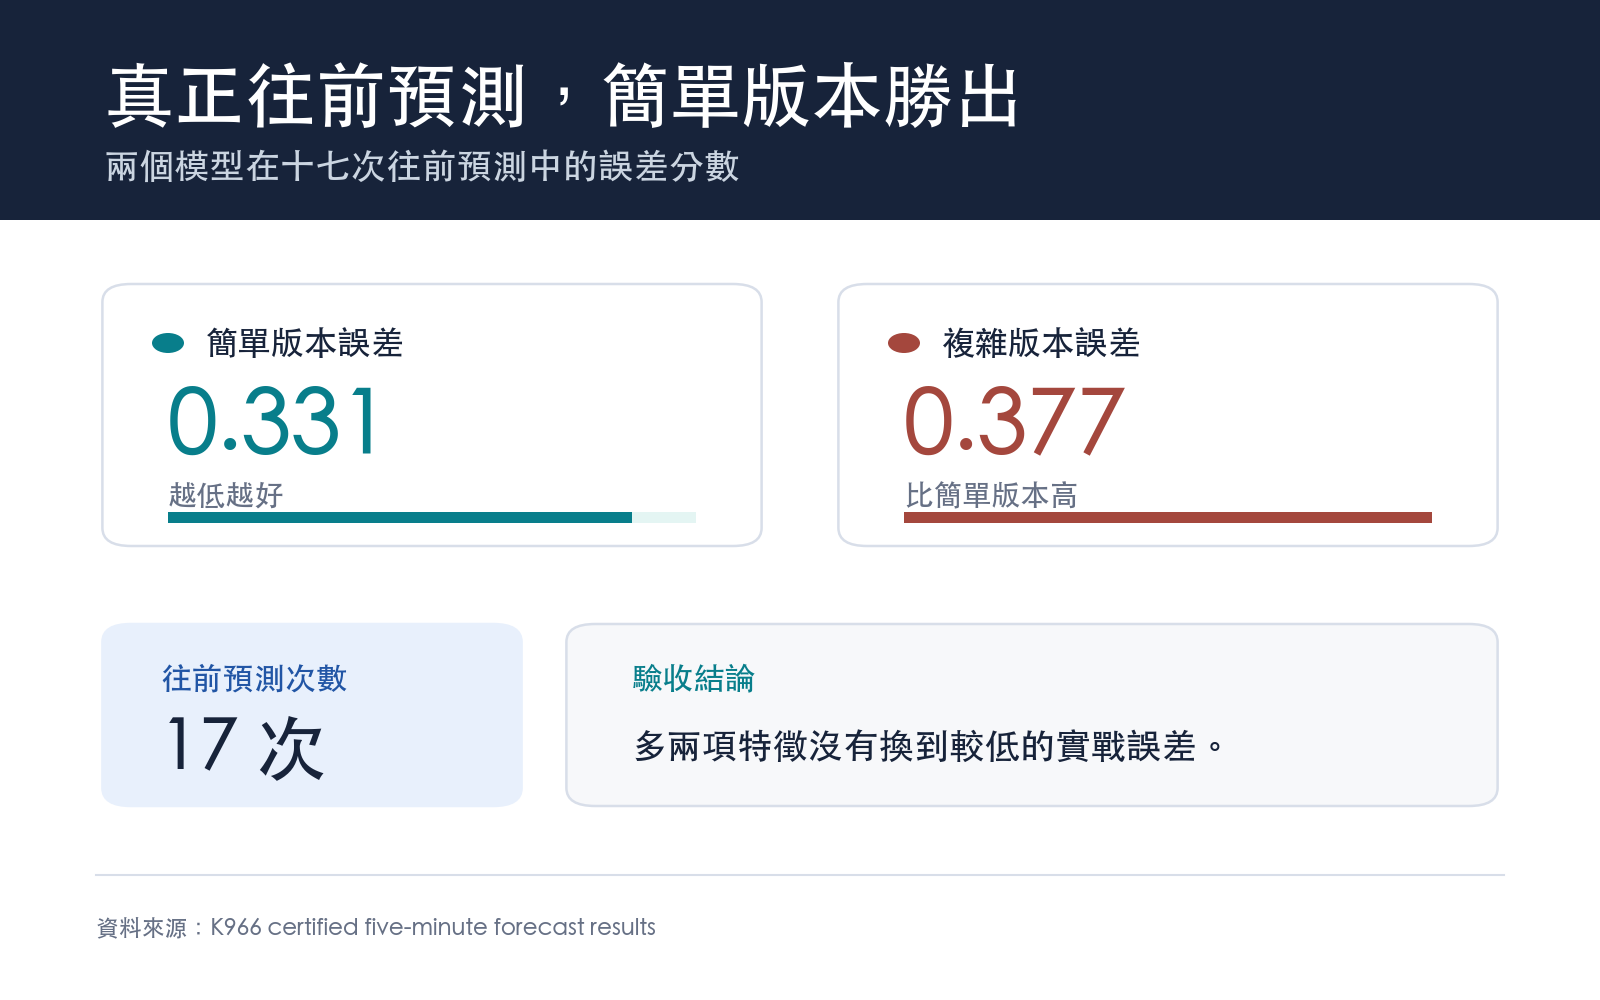
Task: Click the teal progress bar under 越低越好
Action: [432, 517]
